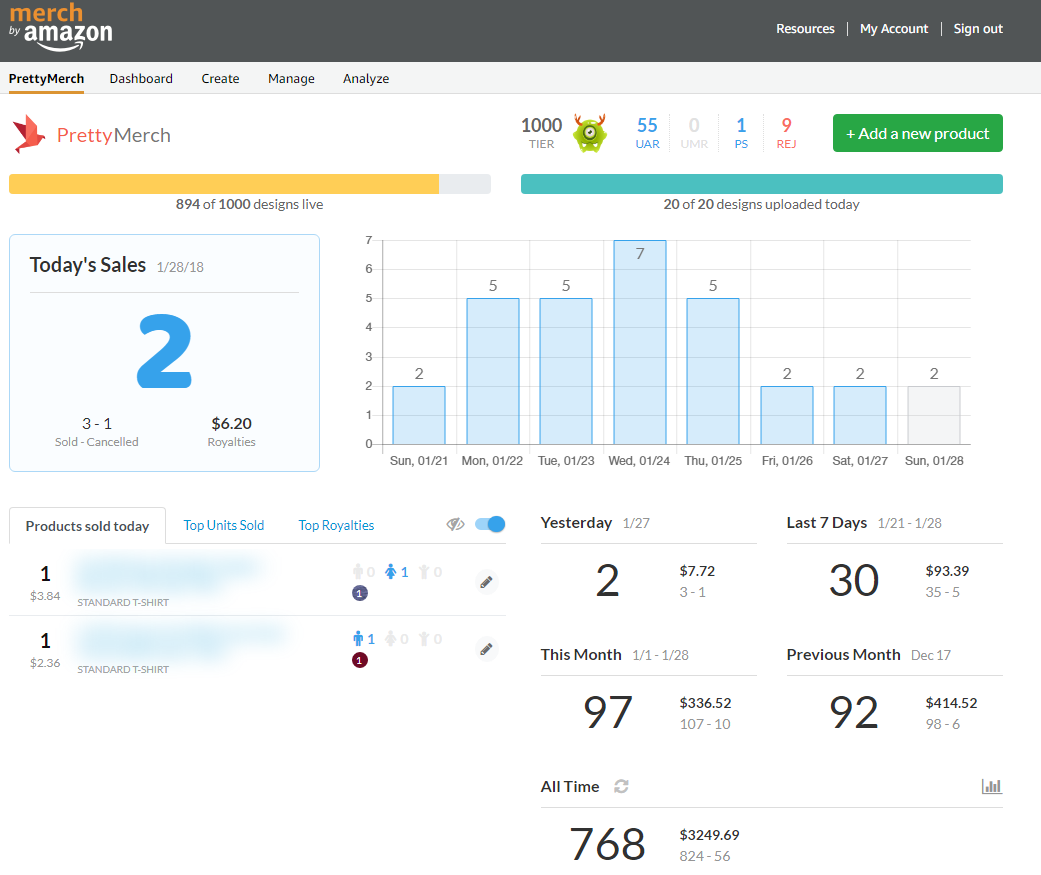
Task: Click the Sat, 01/27 chart bar
Action: click(860, 415)
